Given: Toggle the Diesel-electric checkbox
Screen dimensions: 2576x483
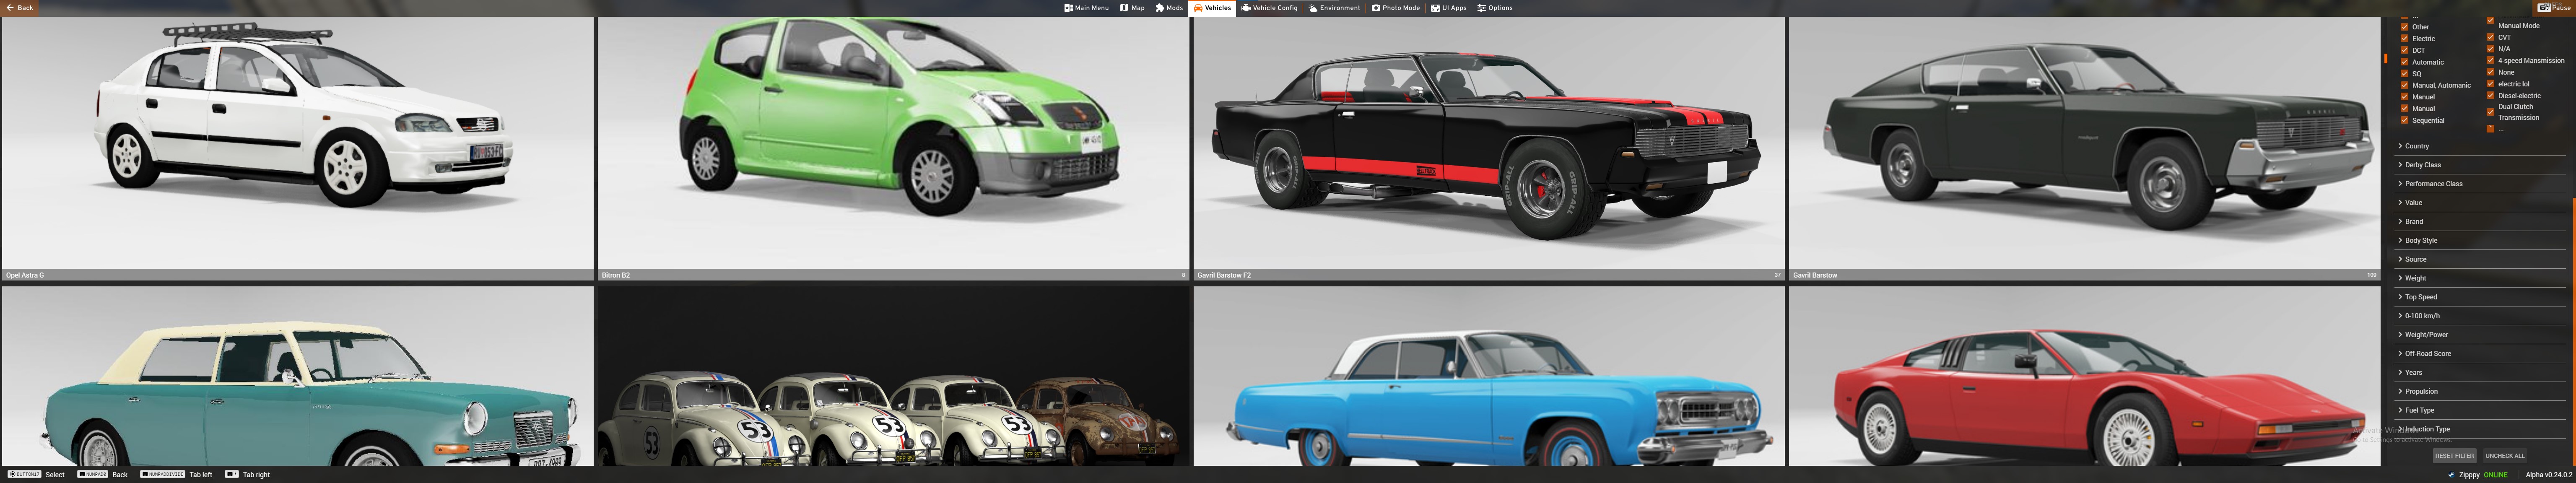Looking at the screenshot, I should point(2490,95).
